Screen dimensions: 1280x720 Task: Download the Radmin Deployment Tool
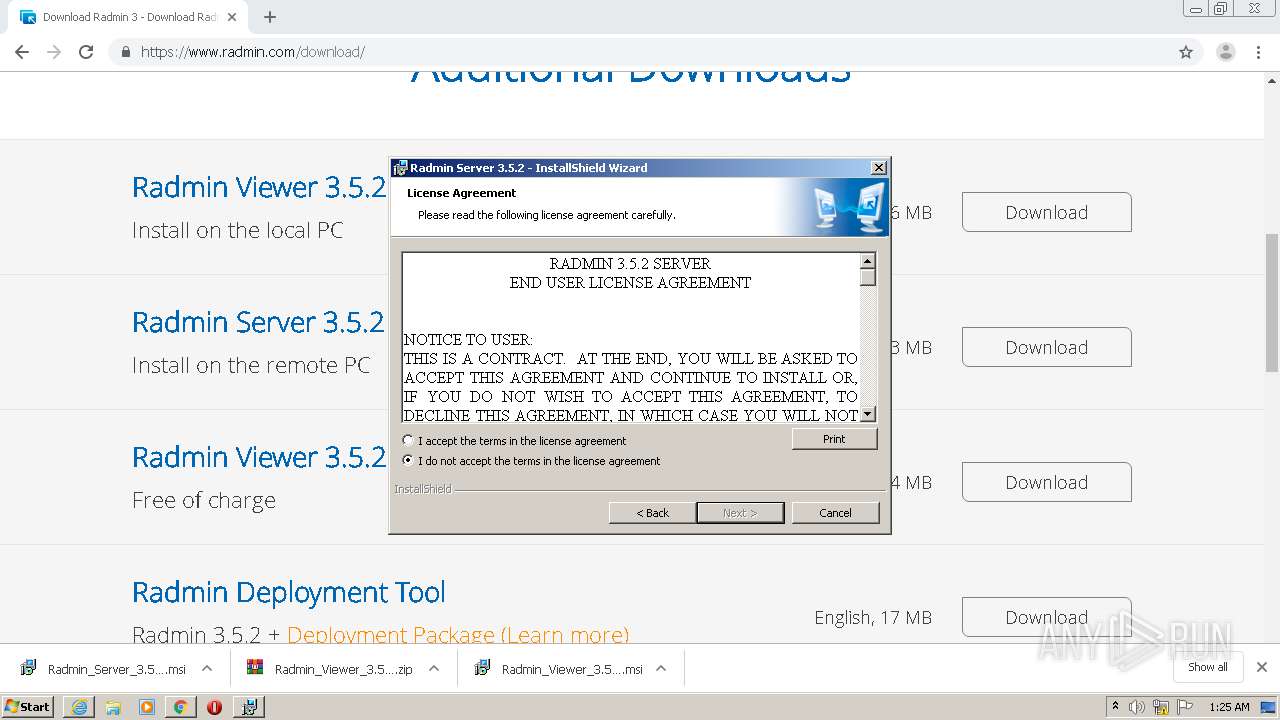click(x=1046, y=617)
